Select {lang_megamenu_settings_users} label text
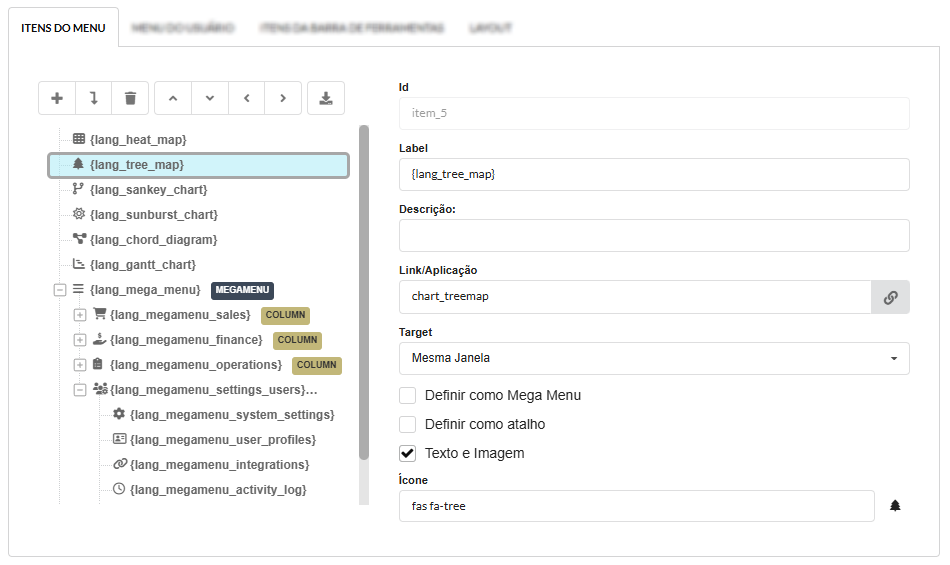This screenshot has height=565, width=950. 213,390
